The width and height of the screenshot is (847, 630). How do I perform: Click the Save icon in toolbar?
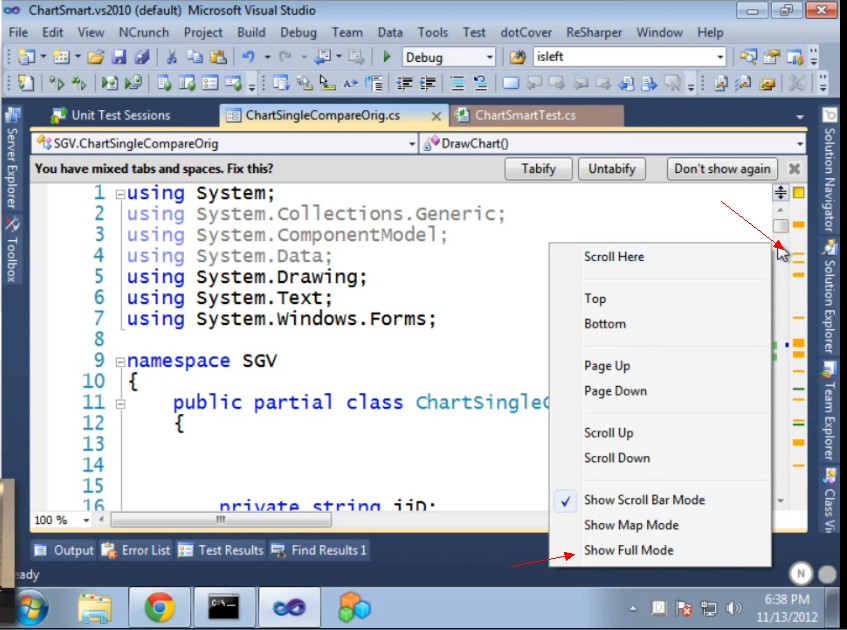point(119,58)
